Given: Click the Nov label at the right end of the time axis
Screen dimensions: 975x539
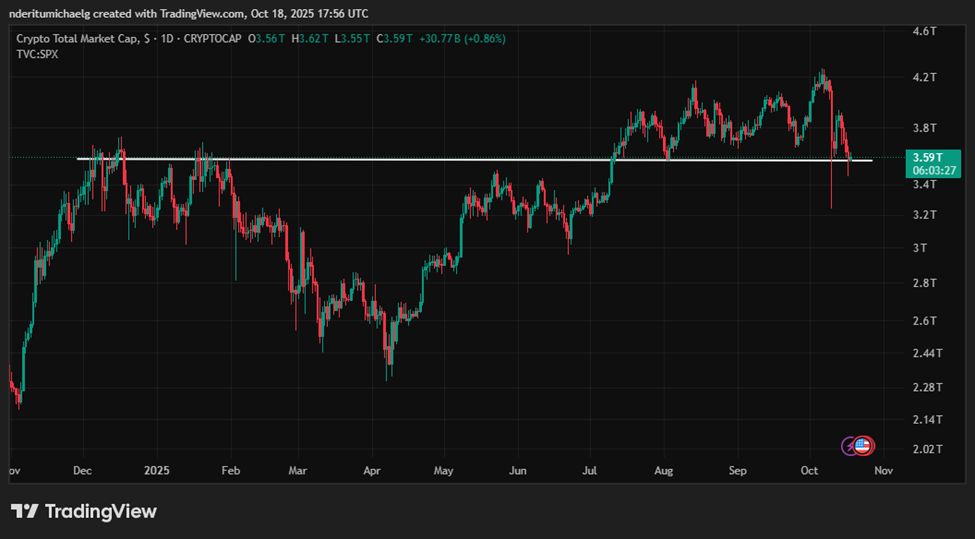Looking at the screenshot, I should tap(884, 471).
